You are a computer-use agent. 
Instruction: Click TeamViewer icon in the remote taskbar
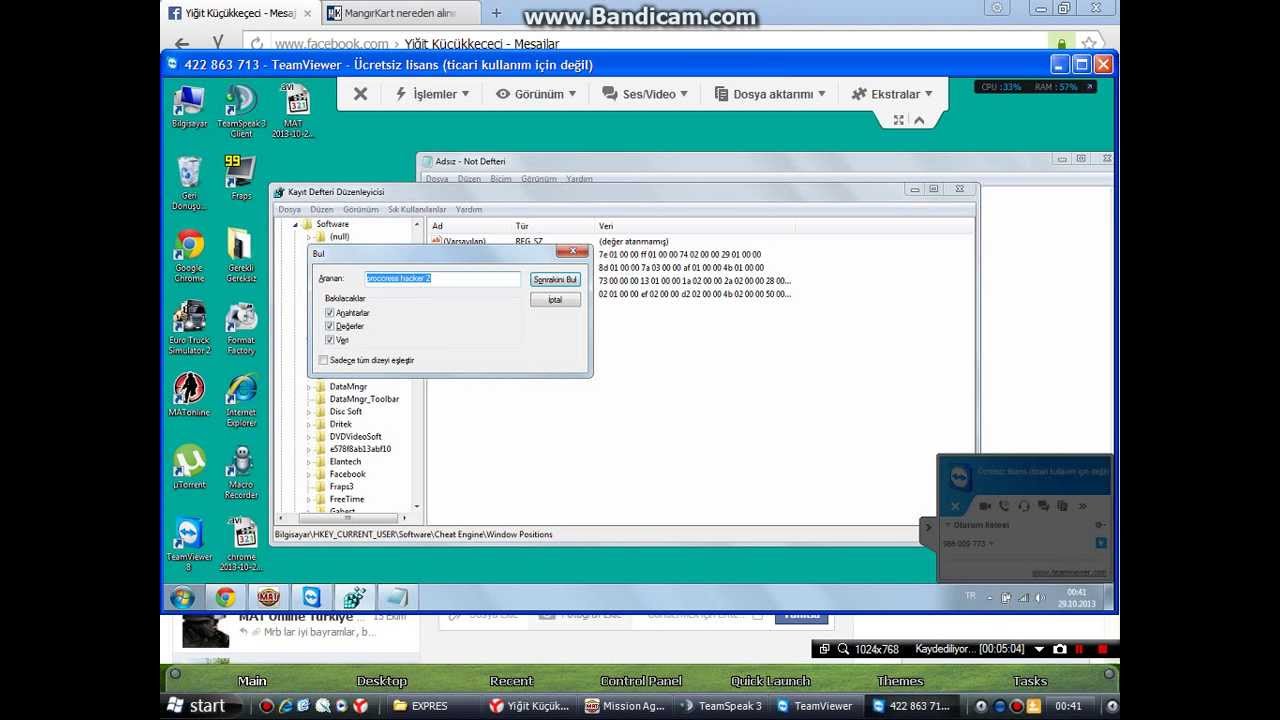coord(312,598)
